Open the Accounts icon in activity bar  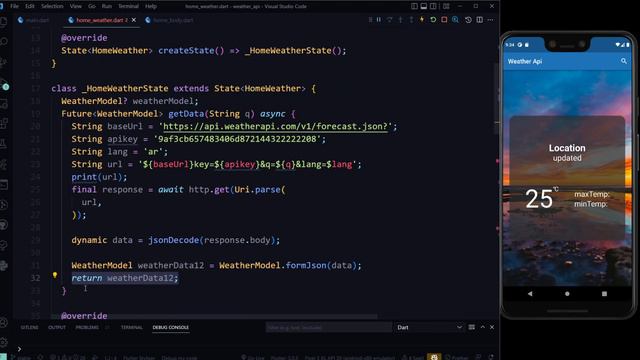click(4, 322)
